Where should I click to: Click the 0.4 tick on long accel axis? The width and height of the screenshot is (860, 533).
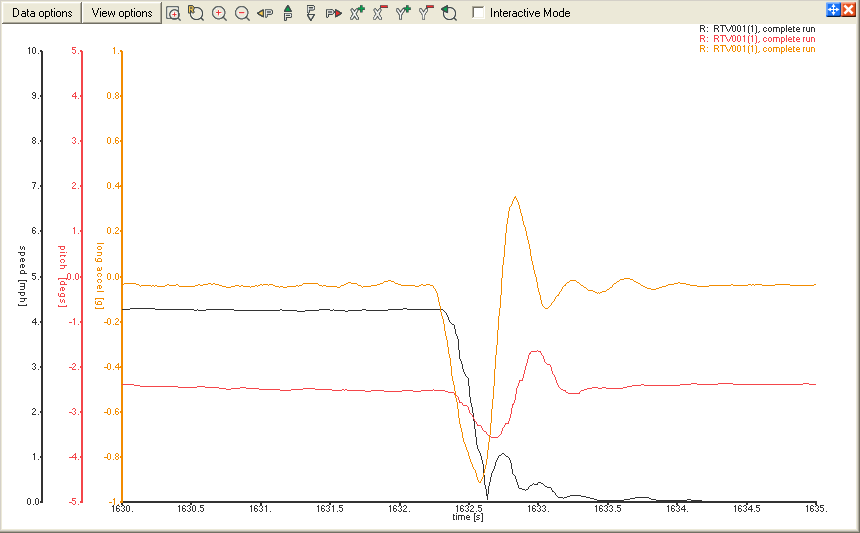coord(113,186)
